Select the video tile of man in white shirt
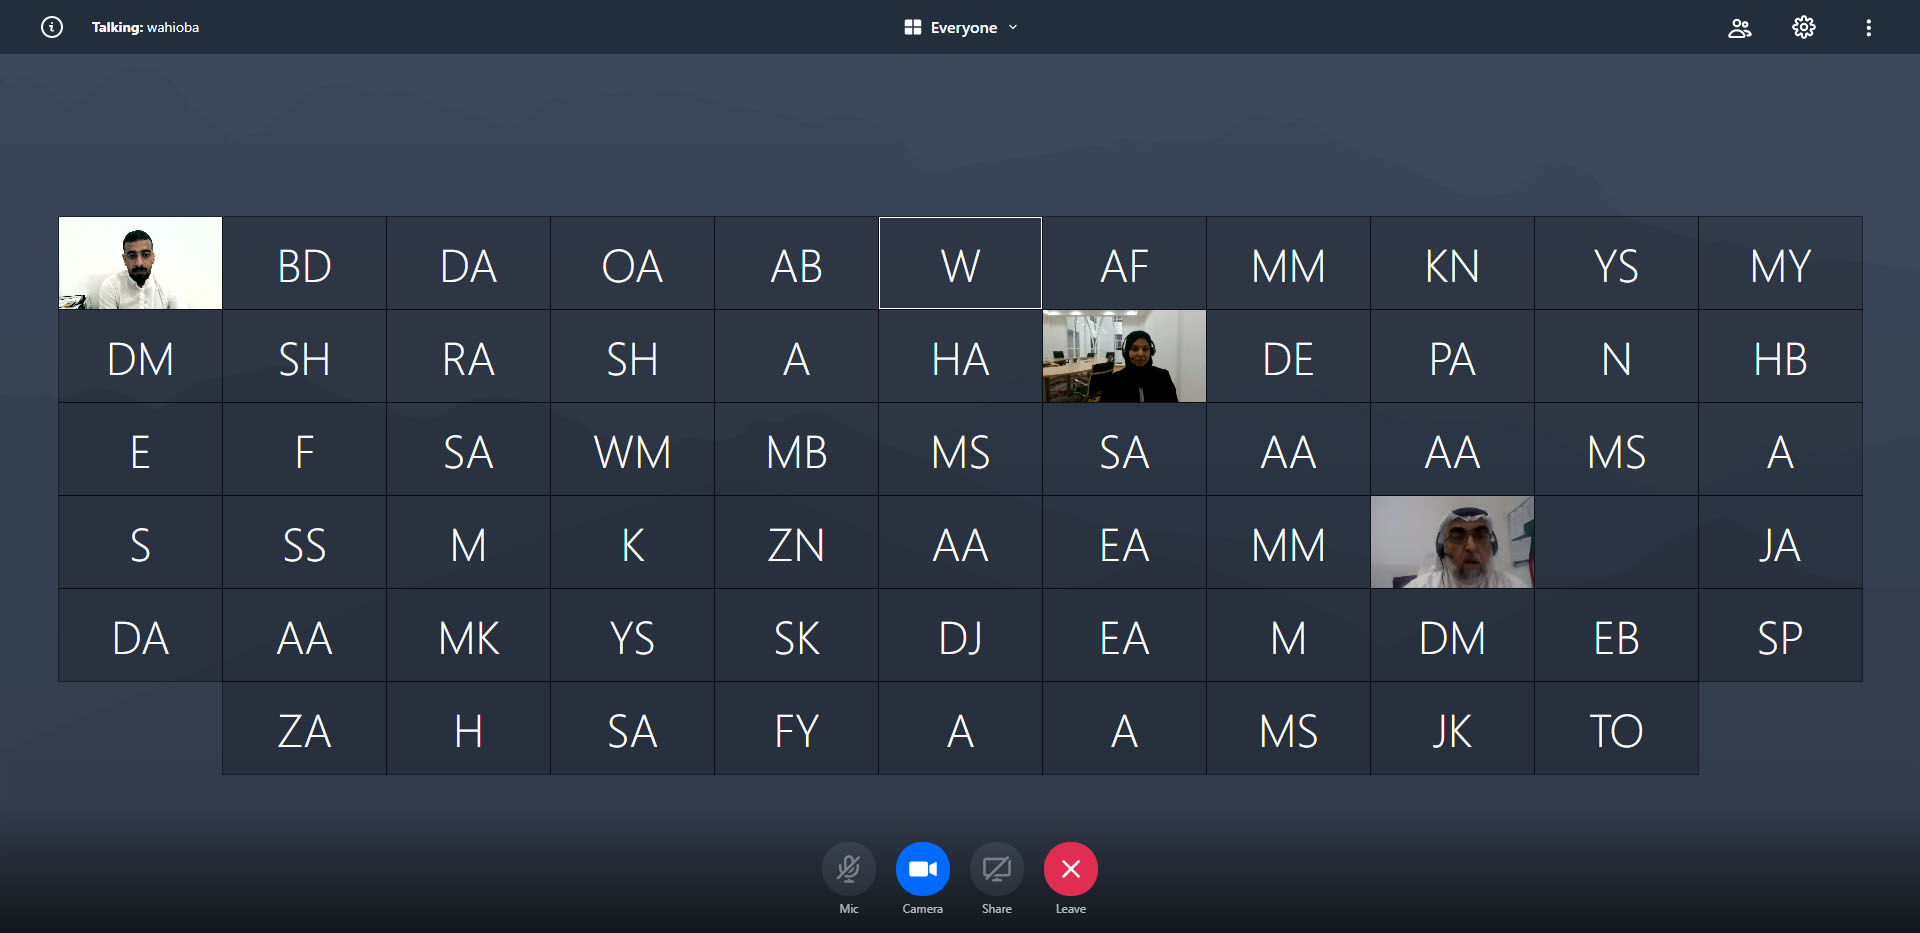The width and height of the screenshot is (1920, 933). [x=140, y=263]
